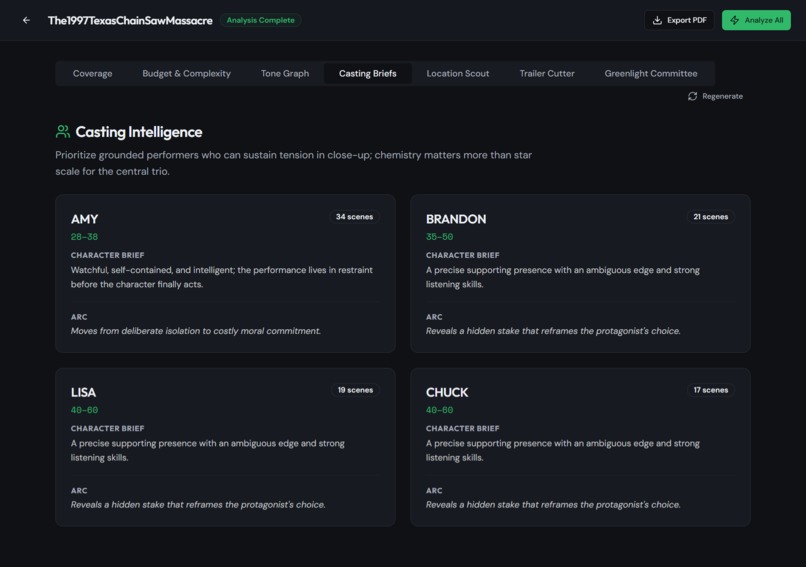Click the Export PDF button
Image resolution: width=806 pixels, height=567 pixels.
pyautogui.click(x=679, y=20)
